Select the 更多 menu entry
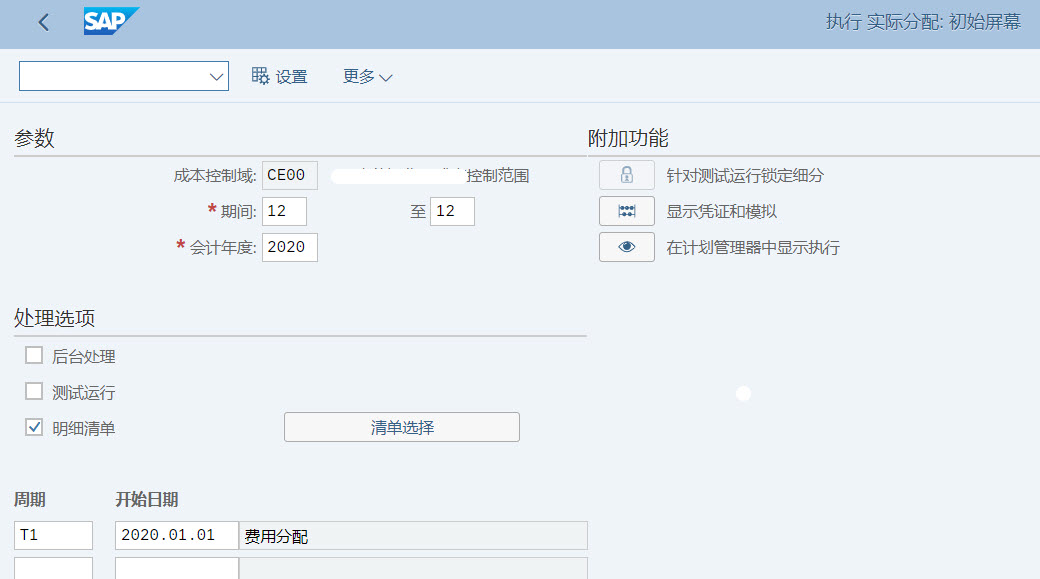1040x579 pixels. pyautogui.click(x=365, y=76)
